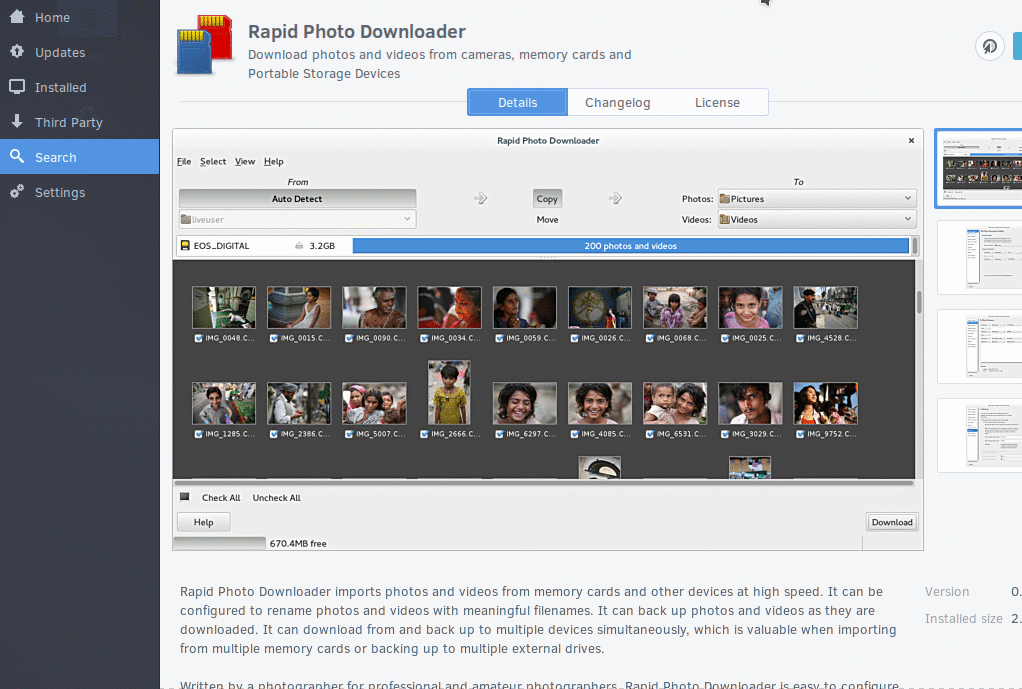The height and width of the screenshot is (689, 1022).
Task: Click the Uncheck All button
Action: pos(276,498)
